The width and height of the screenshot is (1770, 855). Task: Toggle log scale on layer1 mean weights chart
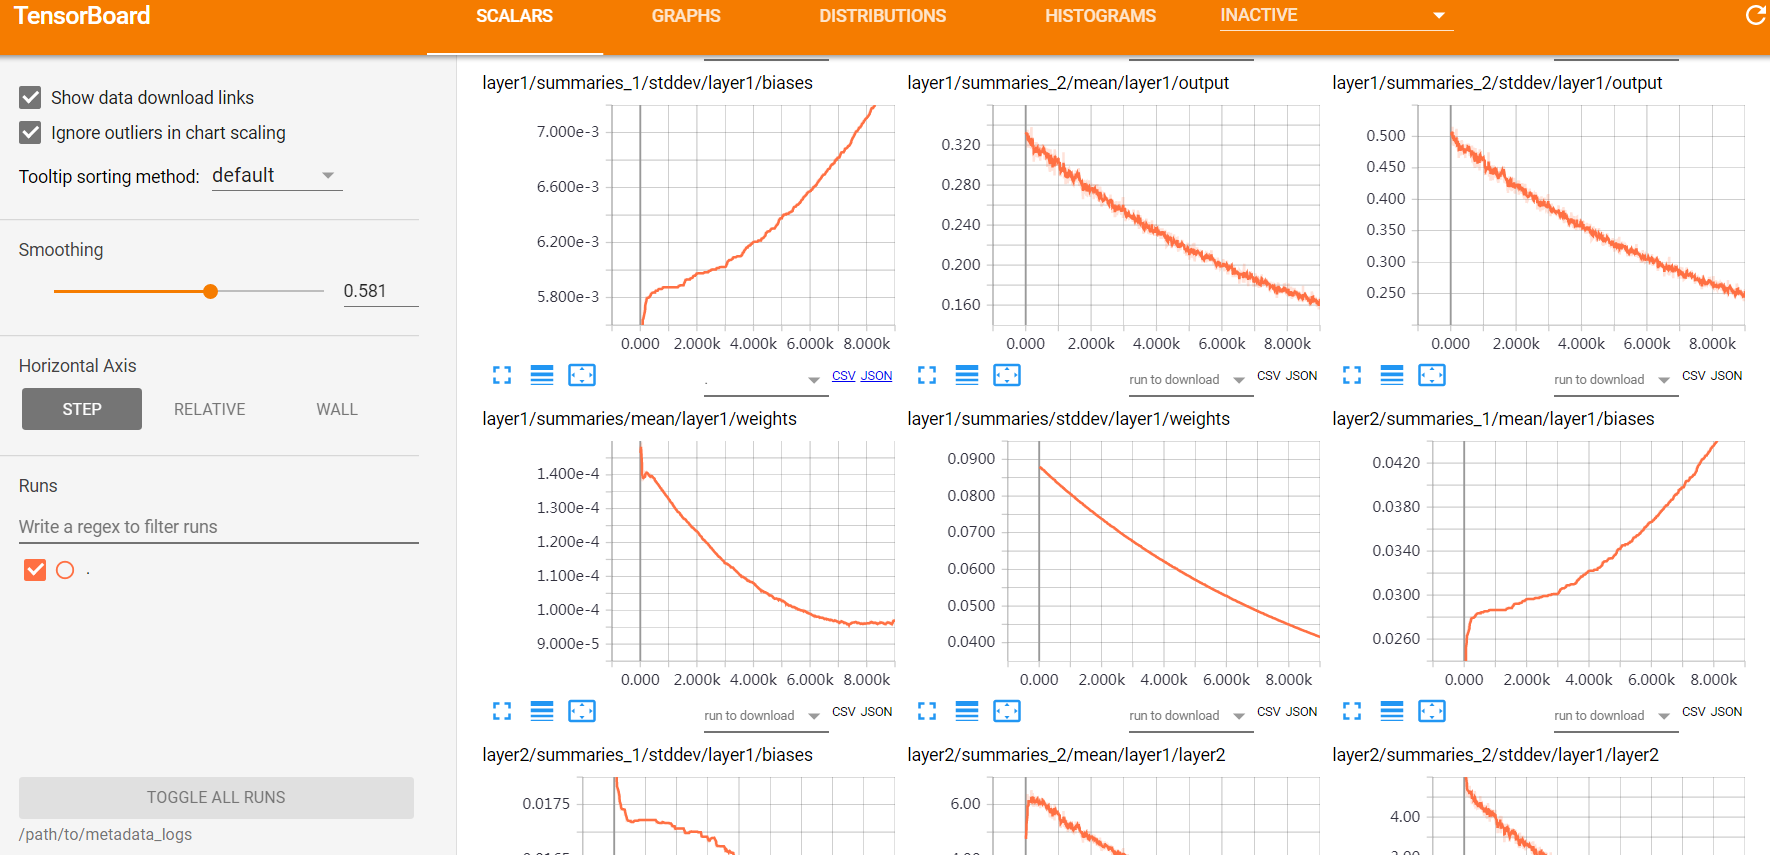[x=542, y=711]
